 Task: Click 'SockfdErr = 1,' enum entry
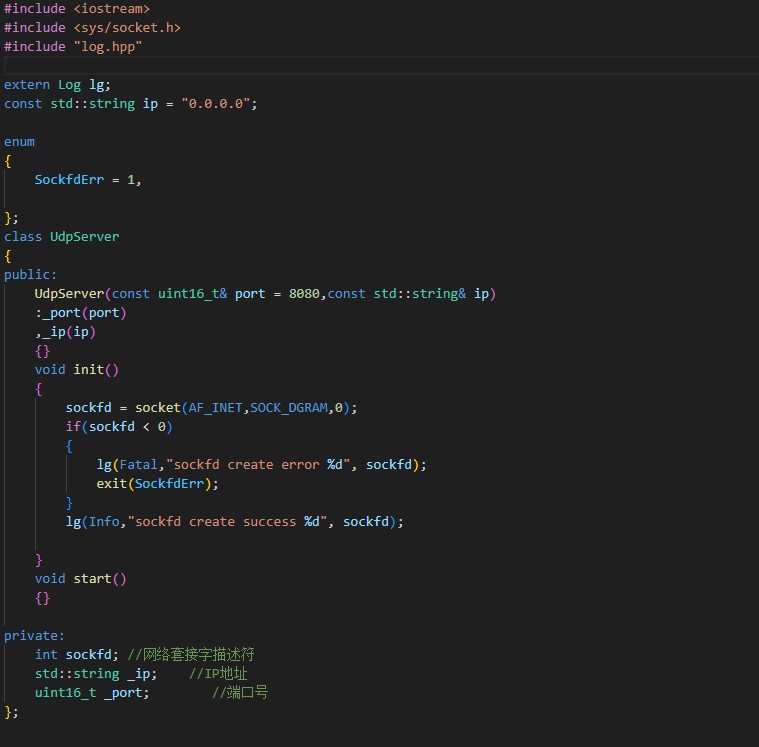point(88,180)
